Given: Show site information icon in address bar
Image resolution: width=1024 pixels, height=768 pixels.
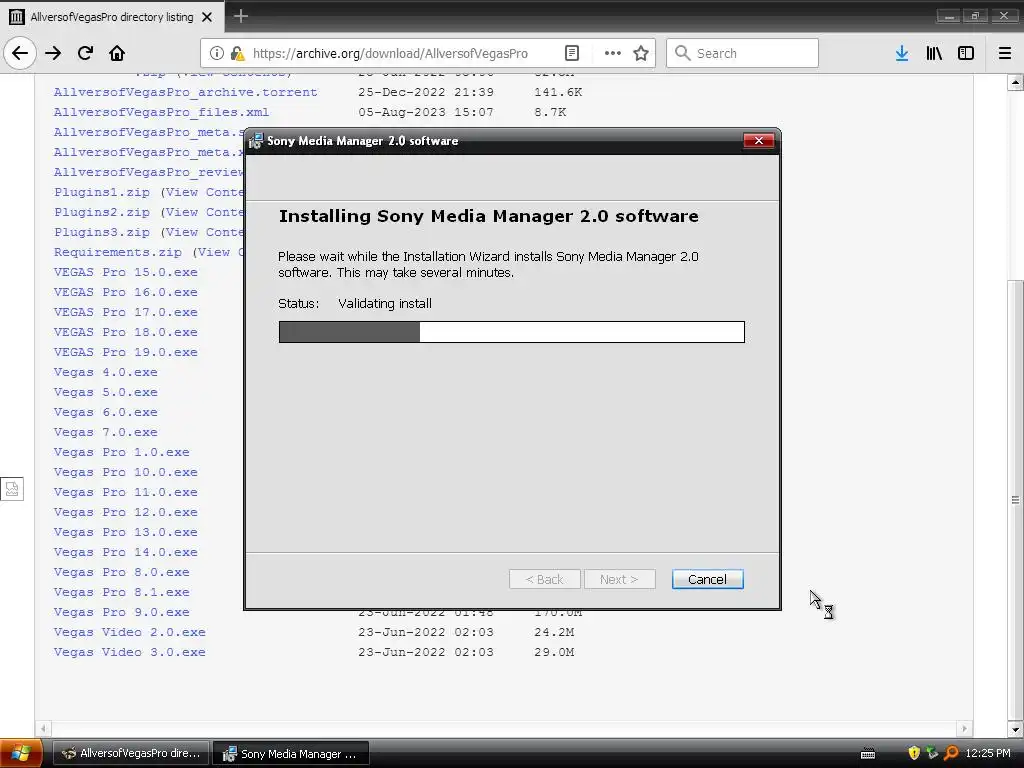Looking at the screenshot, I should tap(216, 53).
